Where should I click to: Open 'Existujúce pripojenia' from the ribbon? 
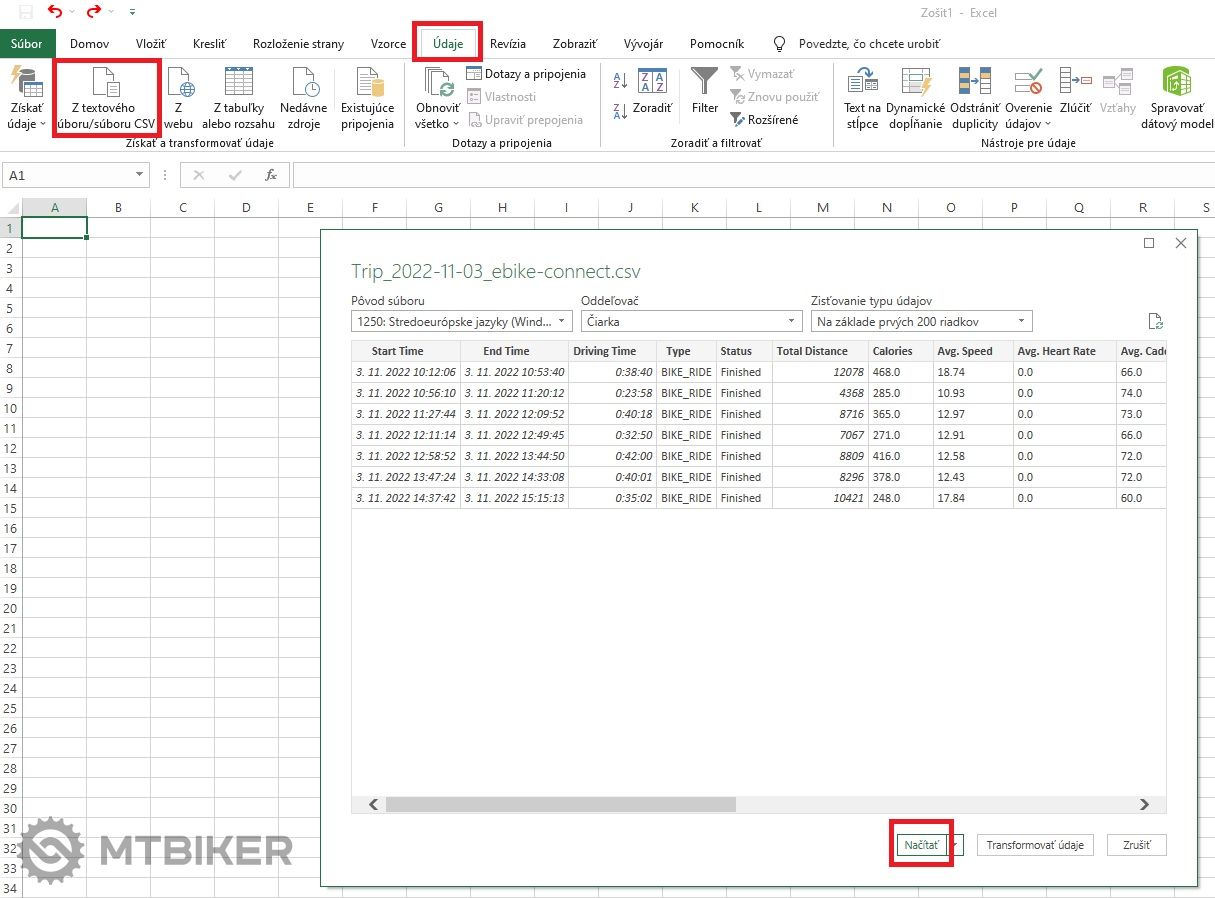pyautogui.click(x=368, y=84)
